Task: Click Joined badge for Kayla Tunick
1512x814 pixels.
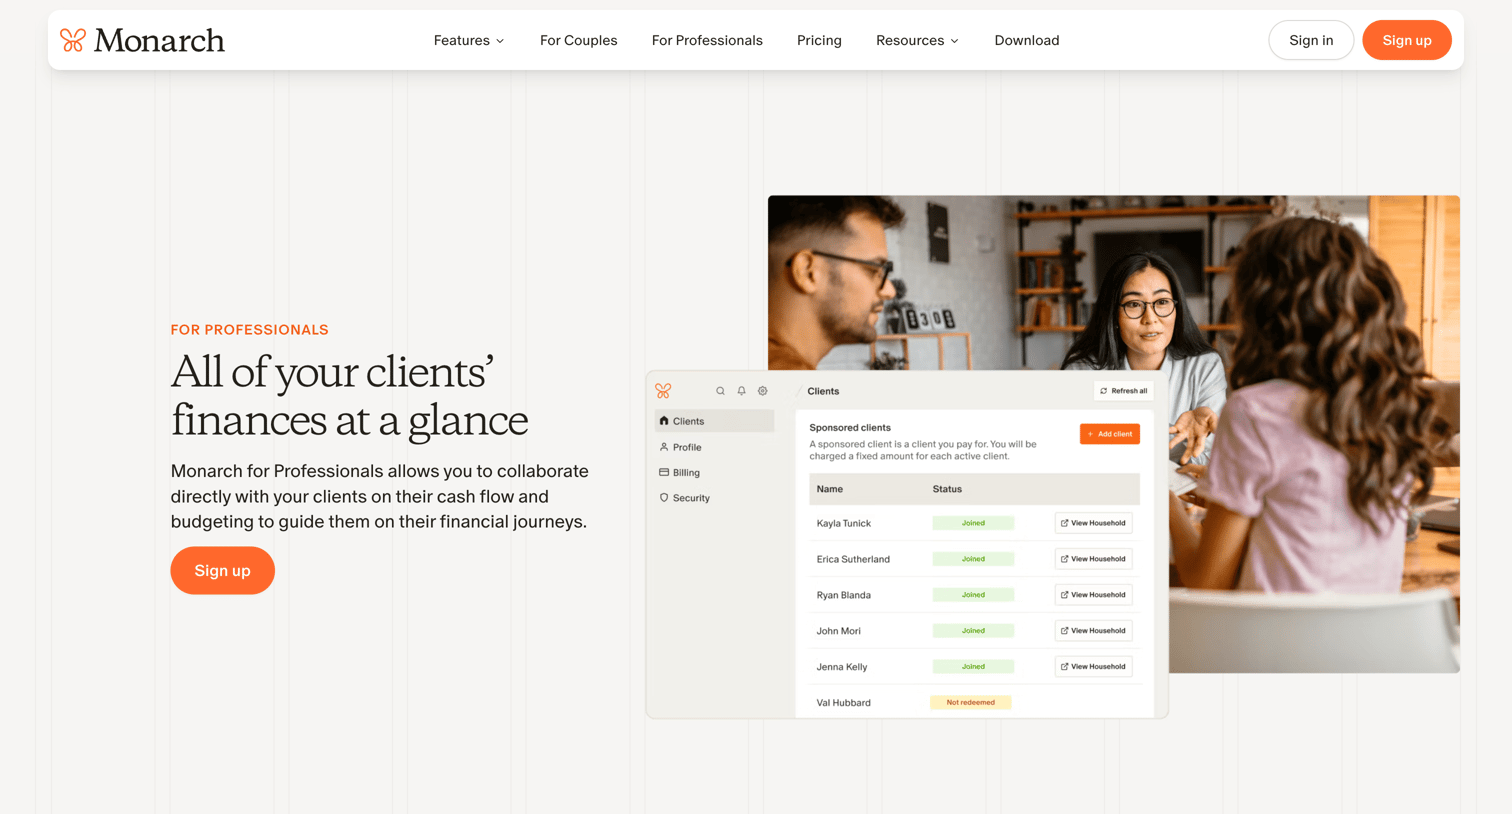Action: tap(973, 523)
